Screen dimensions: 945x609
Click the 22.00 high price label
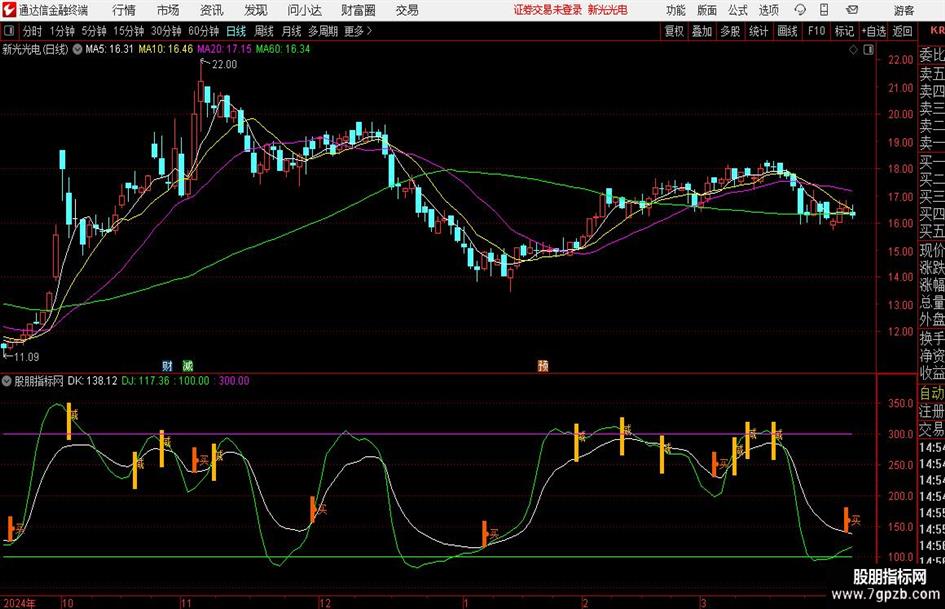(x=224, y=65)
